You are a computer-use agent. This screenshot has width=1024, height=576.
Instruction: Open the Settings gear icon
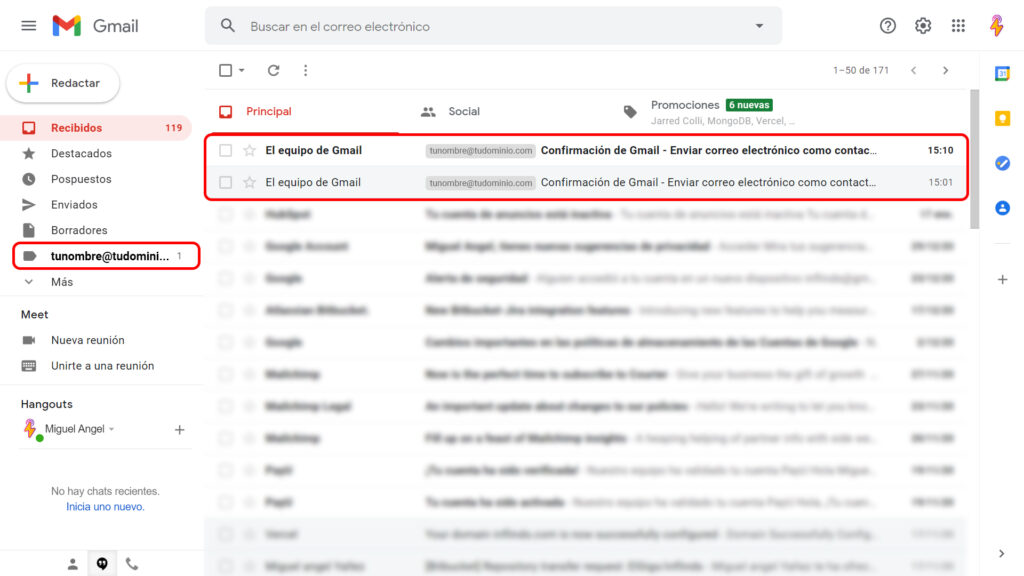[x=923, y=25]
